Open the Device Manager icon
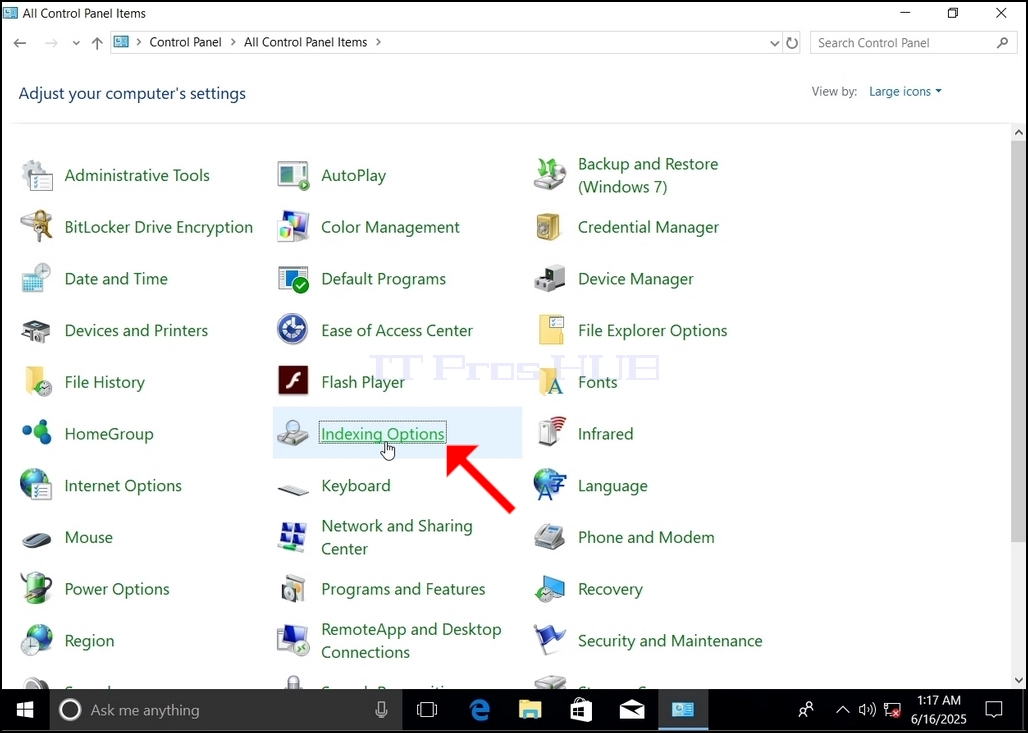Image resolution: width=1028 pixels, height=733 pixels. [x=549, y=279]
